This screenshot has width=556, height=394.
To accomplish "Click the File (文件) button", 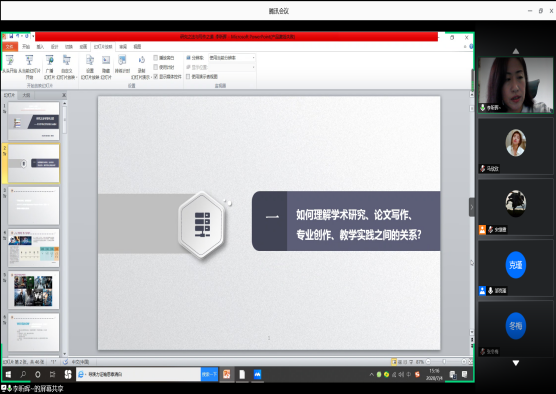I will click(x=10, y=47).
